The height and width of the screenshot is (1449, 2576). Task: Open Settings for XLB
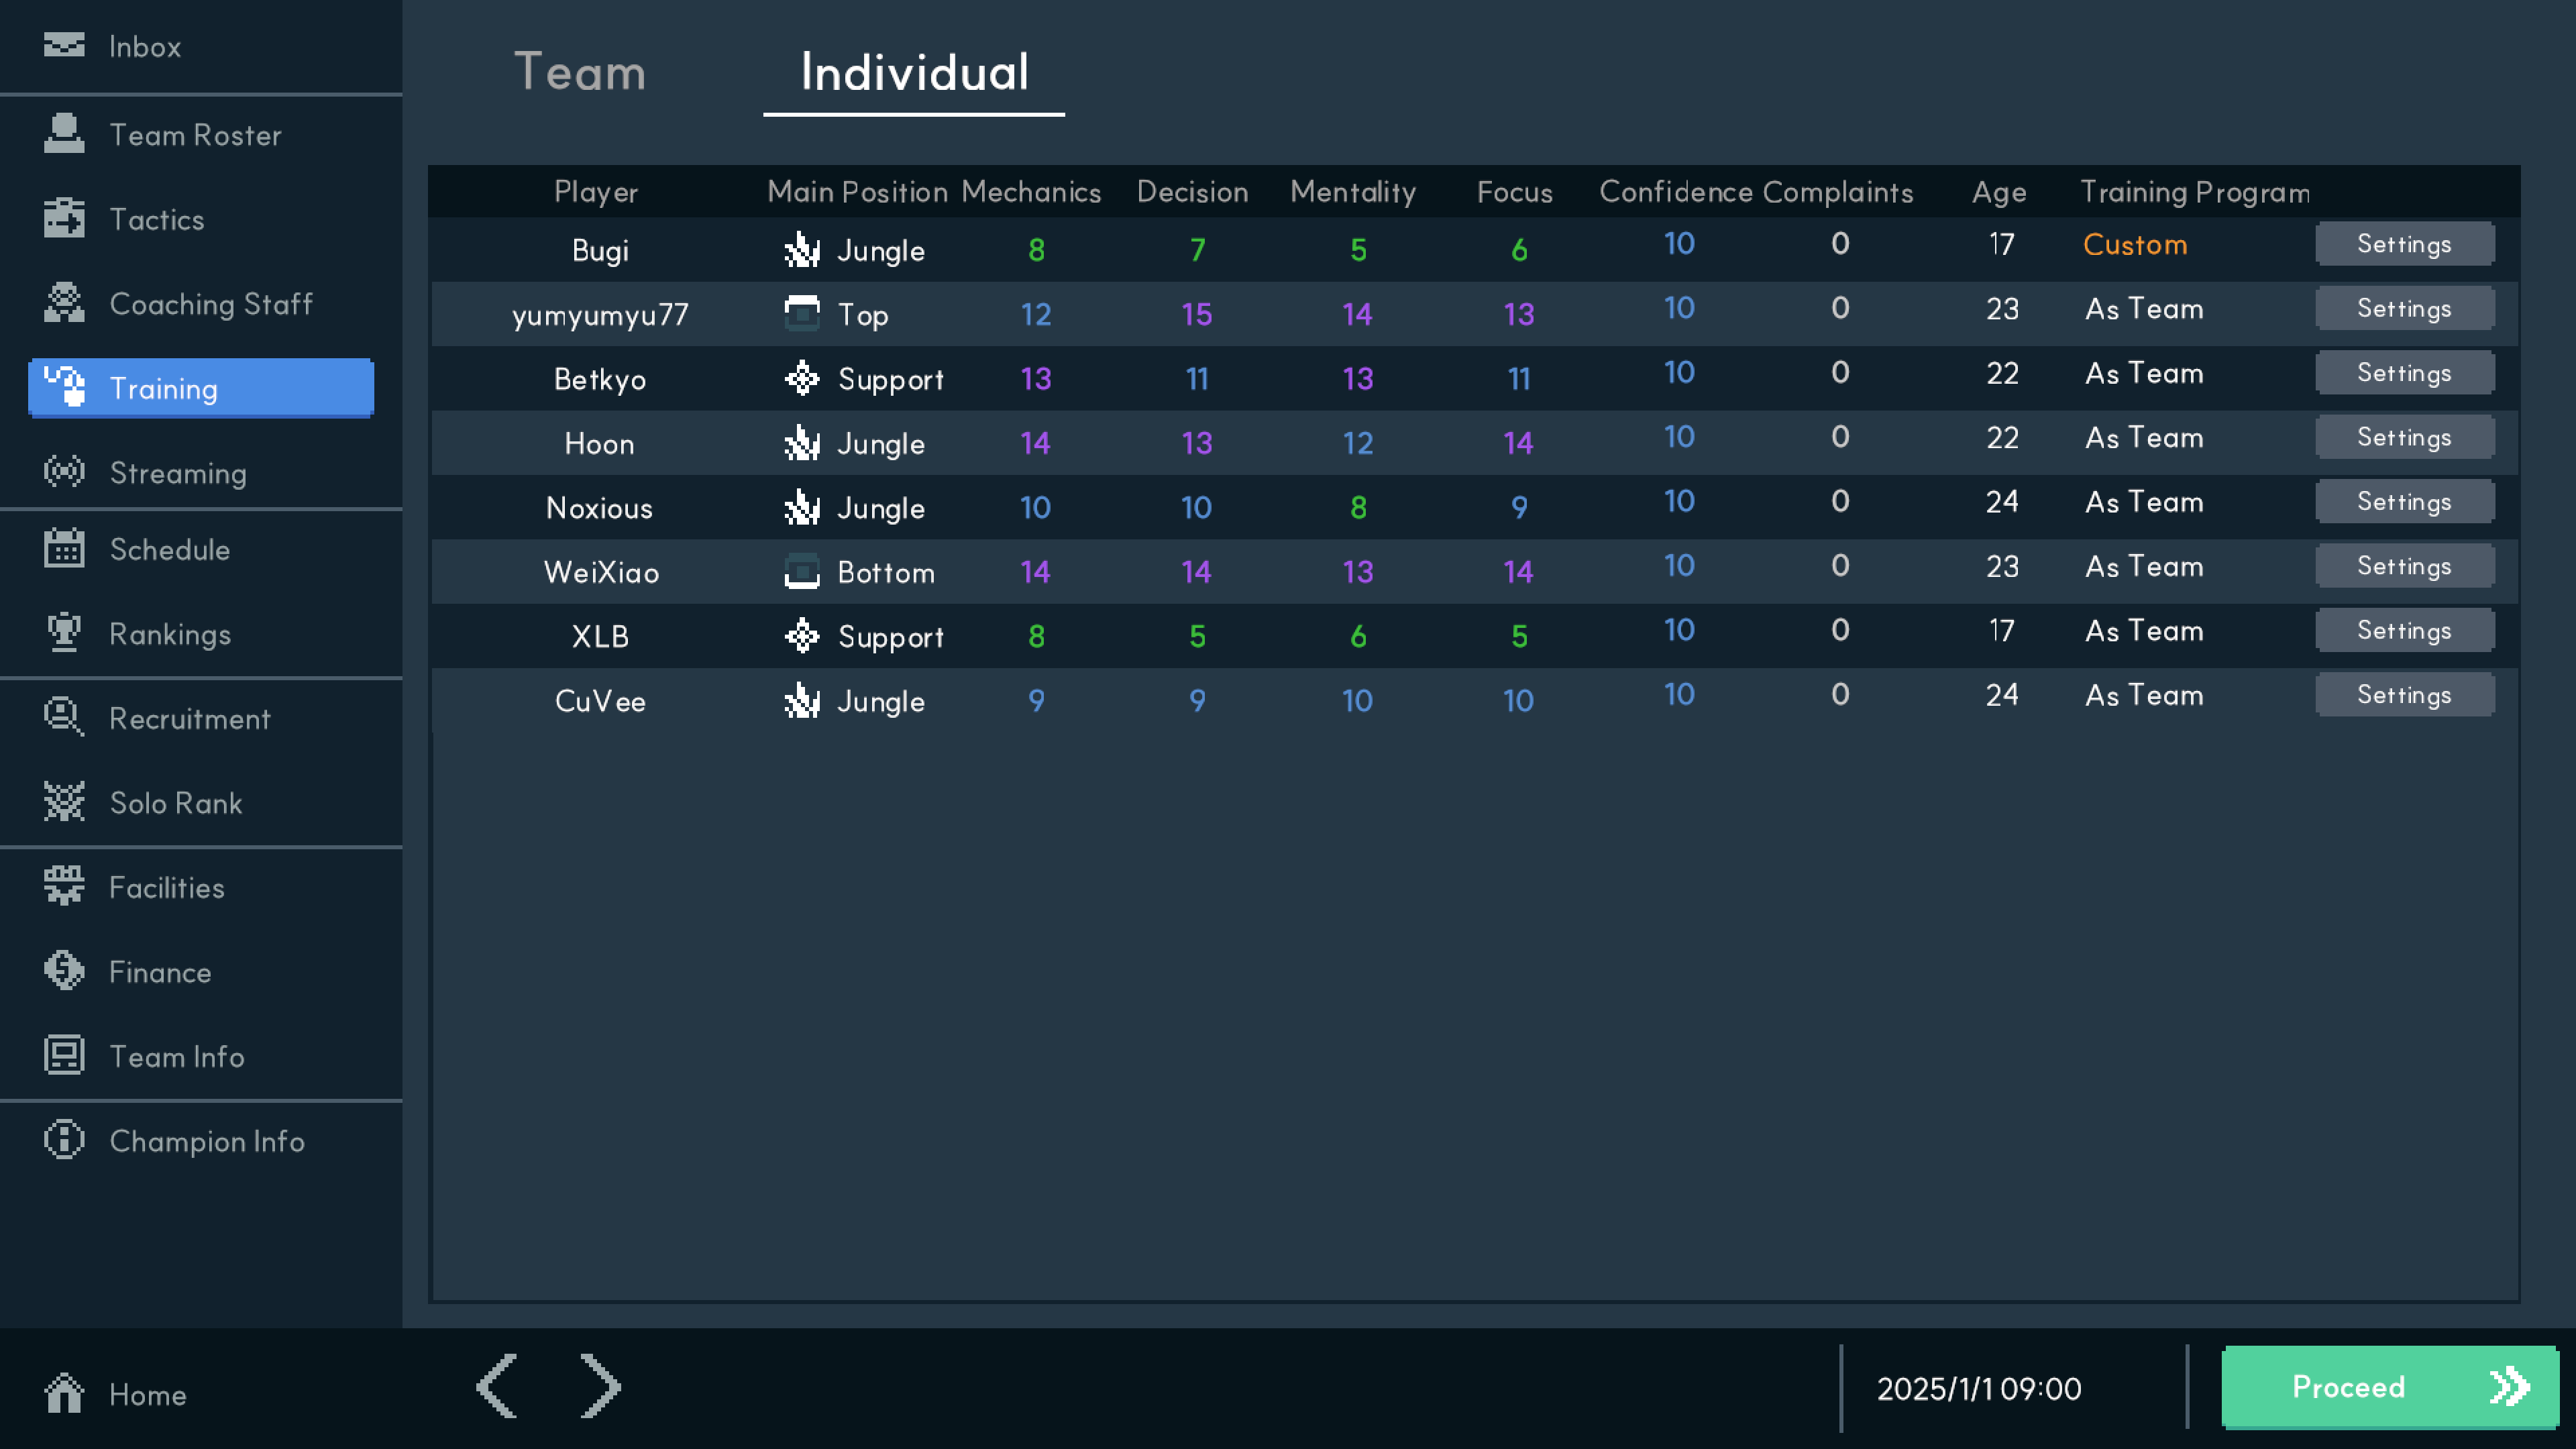click(2404, 630)
